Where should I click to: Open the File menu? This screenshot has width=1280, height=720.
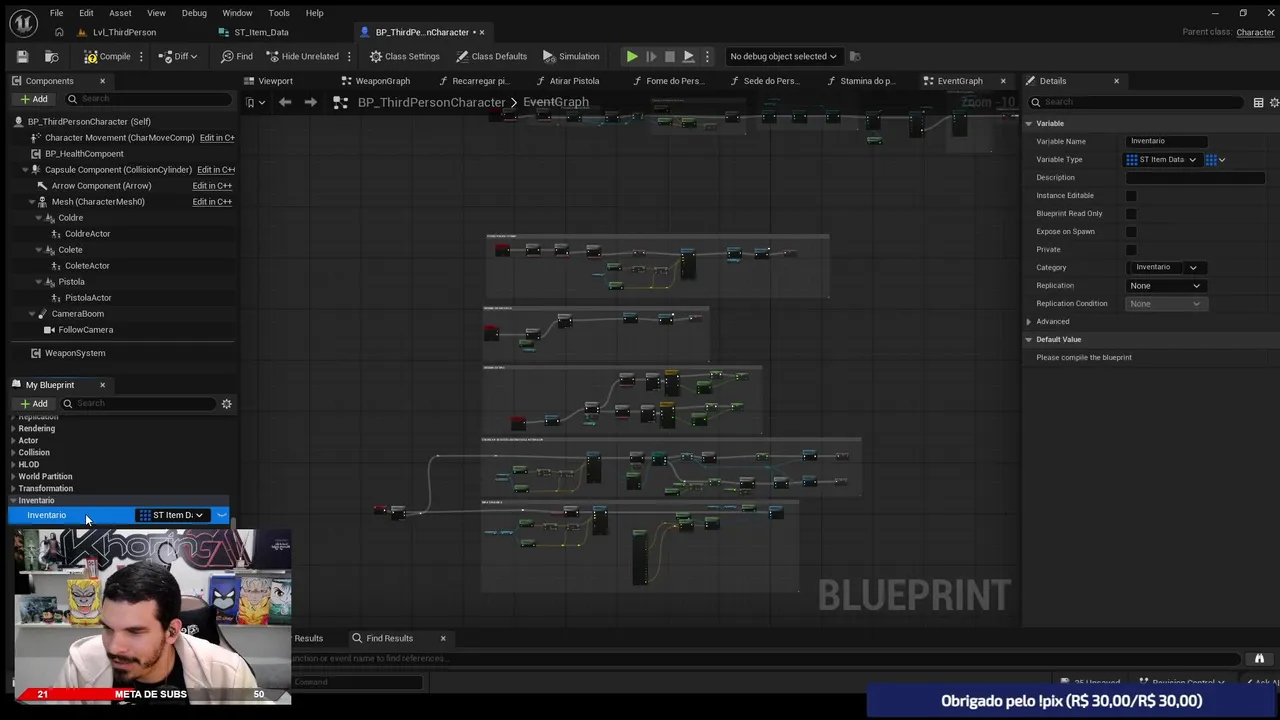coord(57,13)
